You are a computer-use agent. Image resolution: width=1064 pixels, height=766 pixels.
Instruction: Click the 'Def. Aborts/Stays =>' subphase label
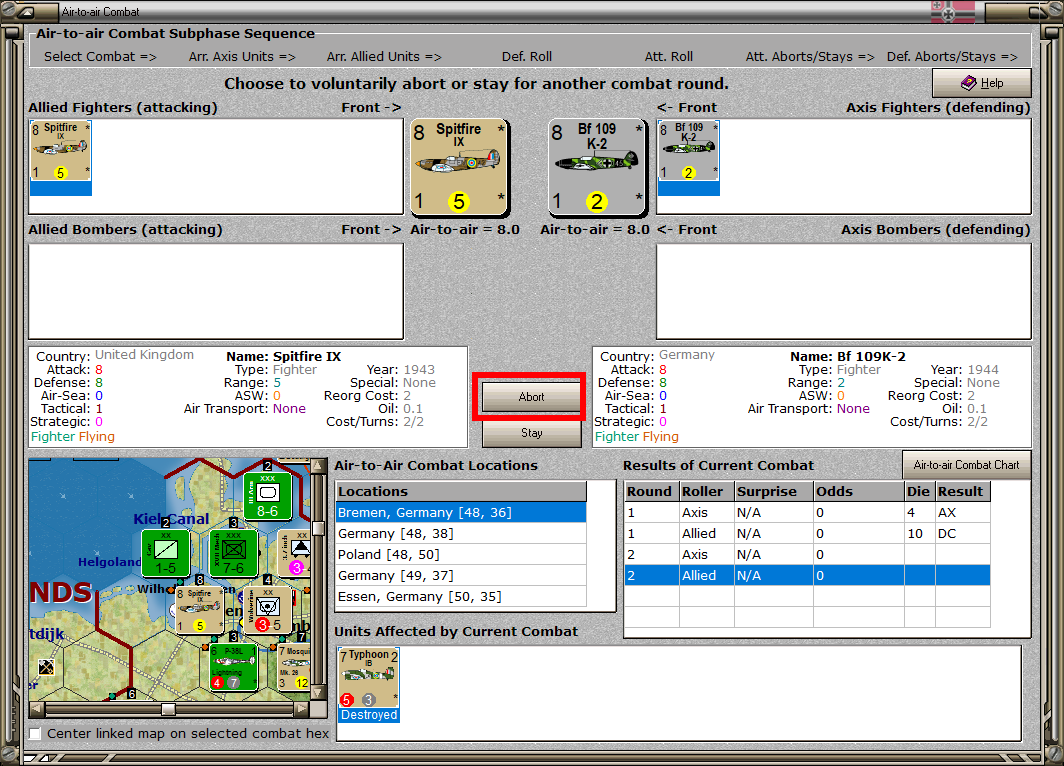click(952, 56)
